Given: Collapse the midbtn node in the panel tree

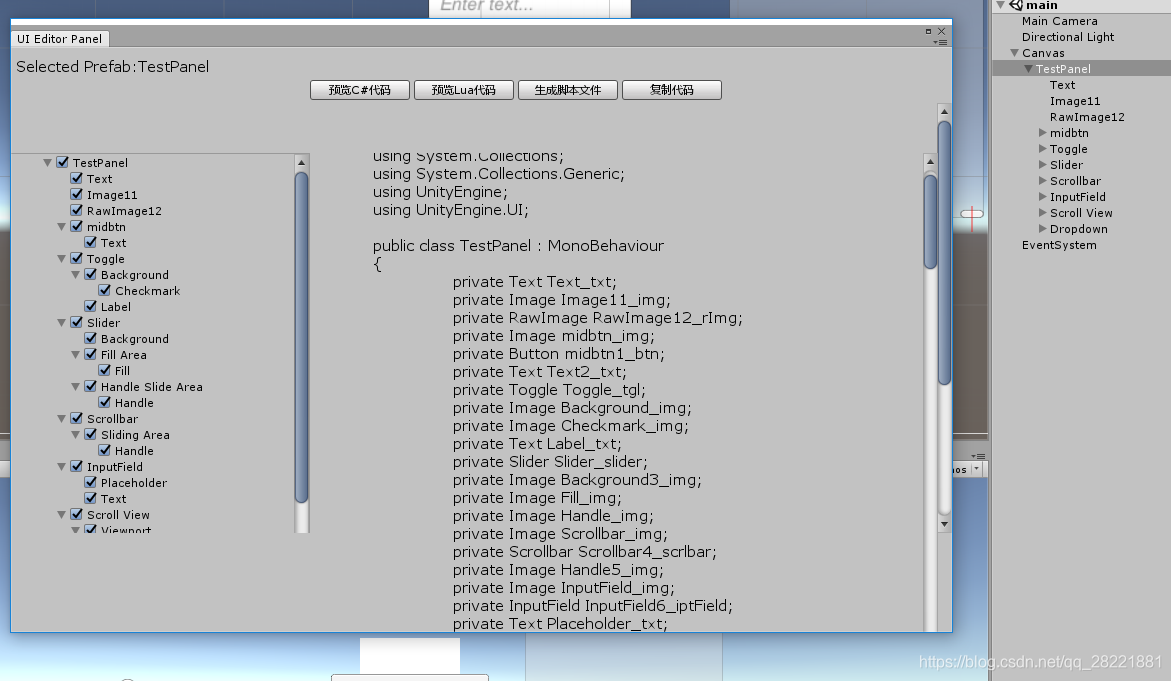Looking at the screenshot, I should click(x=62, y=227).
